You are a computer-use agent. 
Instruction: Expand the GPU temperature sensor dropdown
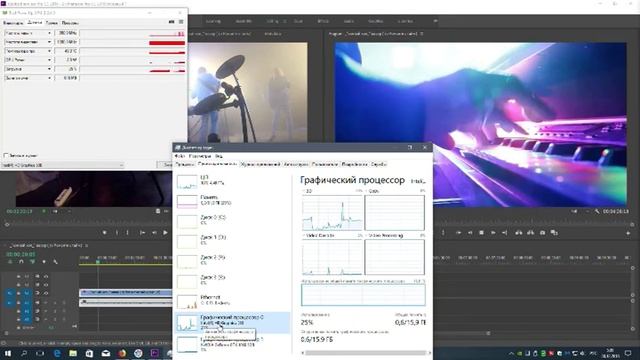point(49,51)
